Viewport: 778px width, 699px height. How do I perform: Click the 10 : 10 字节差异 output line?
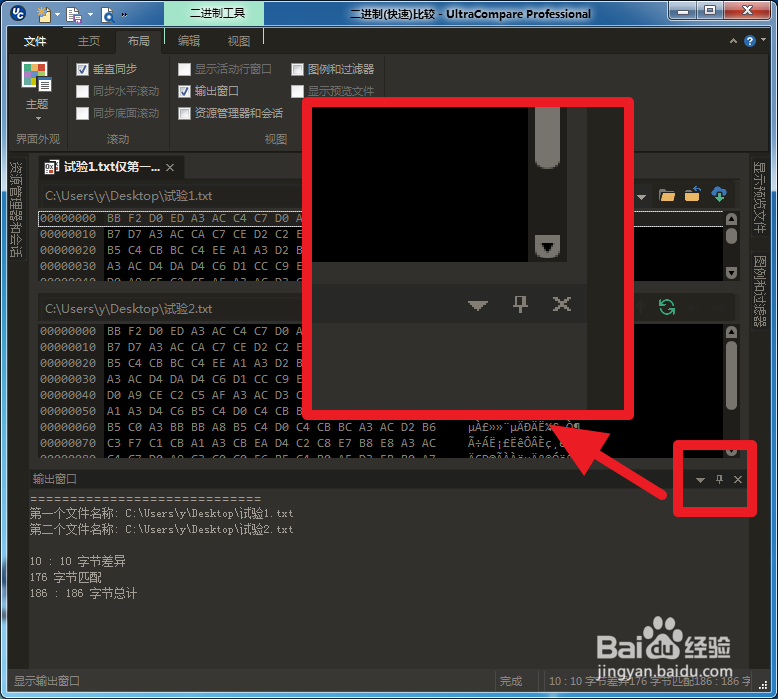77,561
